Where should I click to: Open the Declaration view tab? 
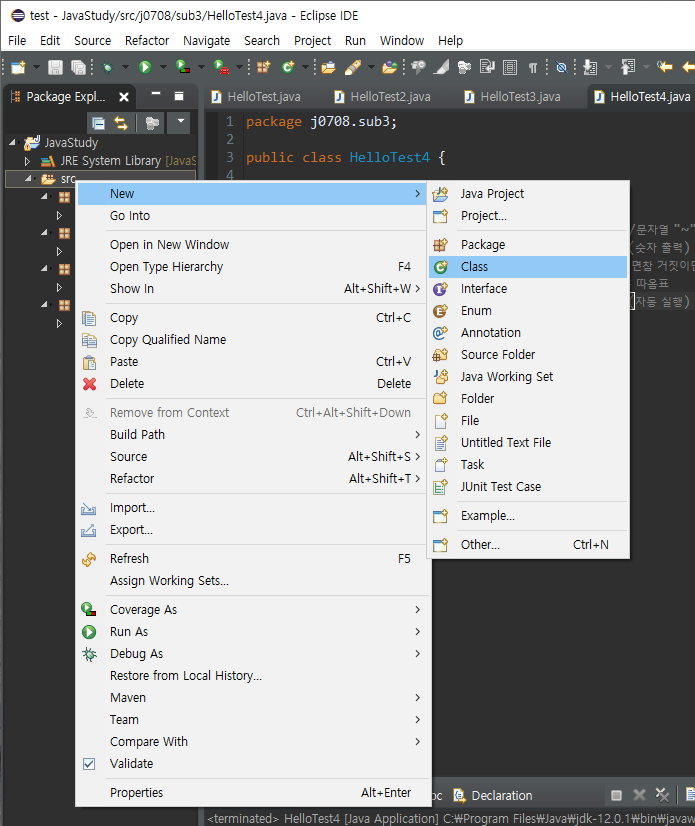coord(493,795)
